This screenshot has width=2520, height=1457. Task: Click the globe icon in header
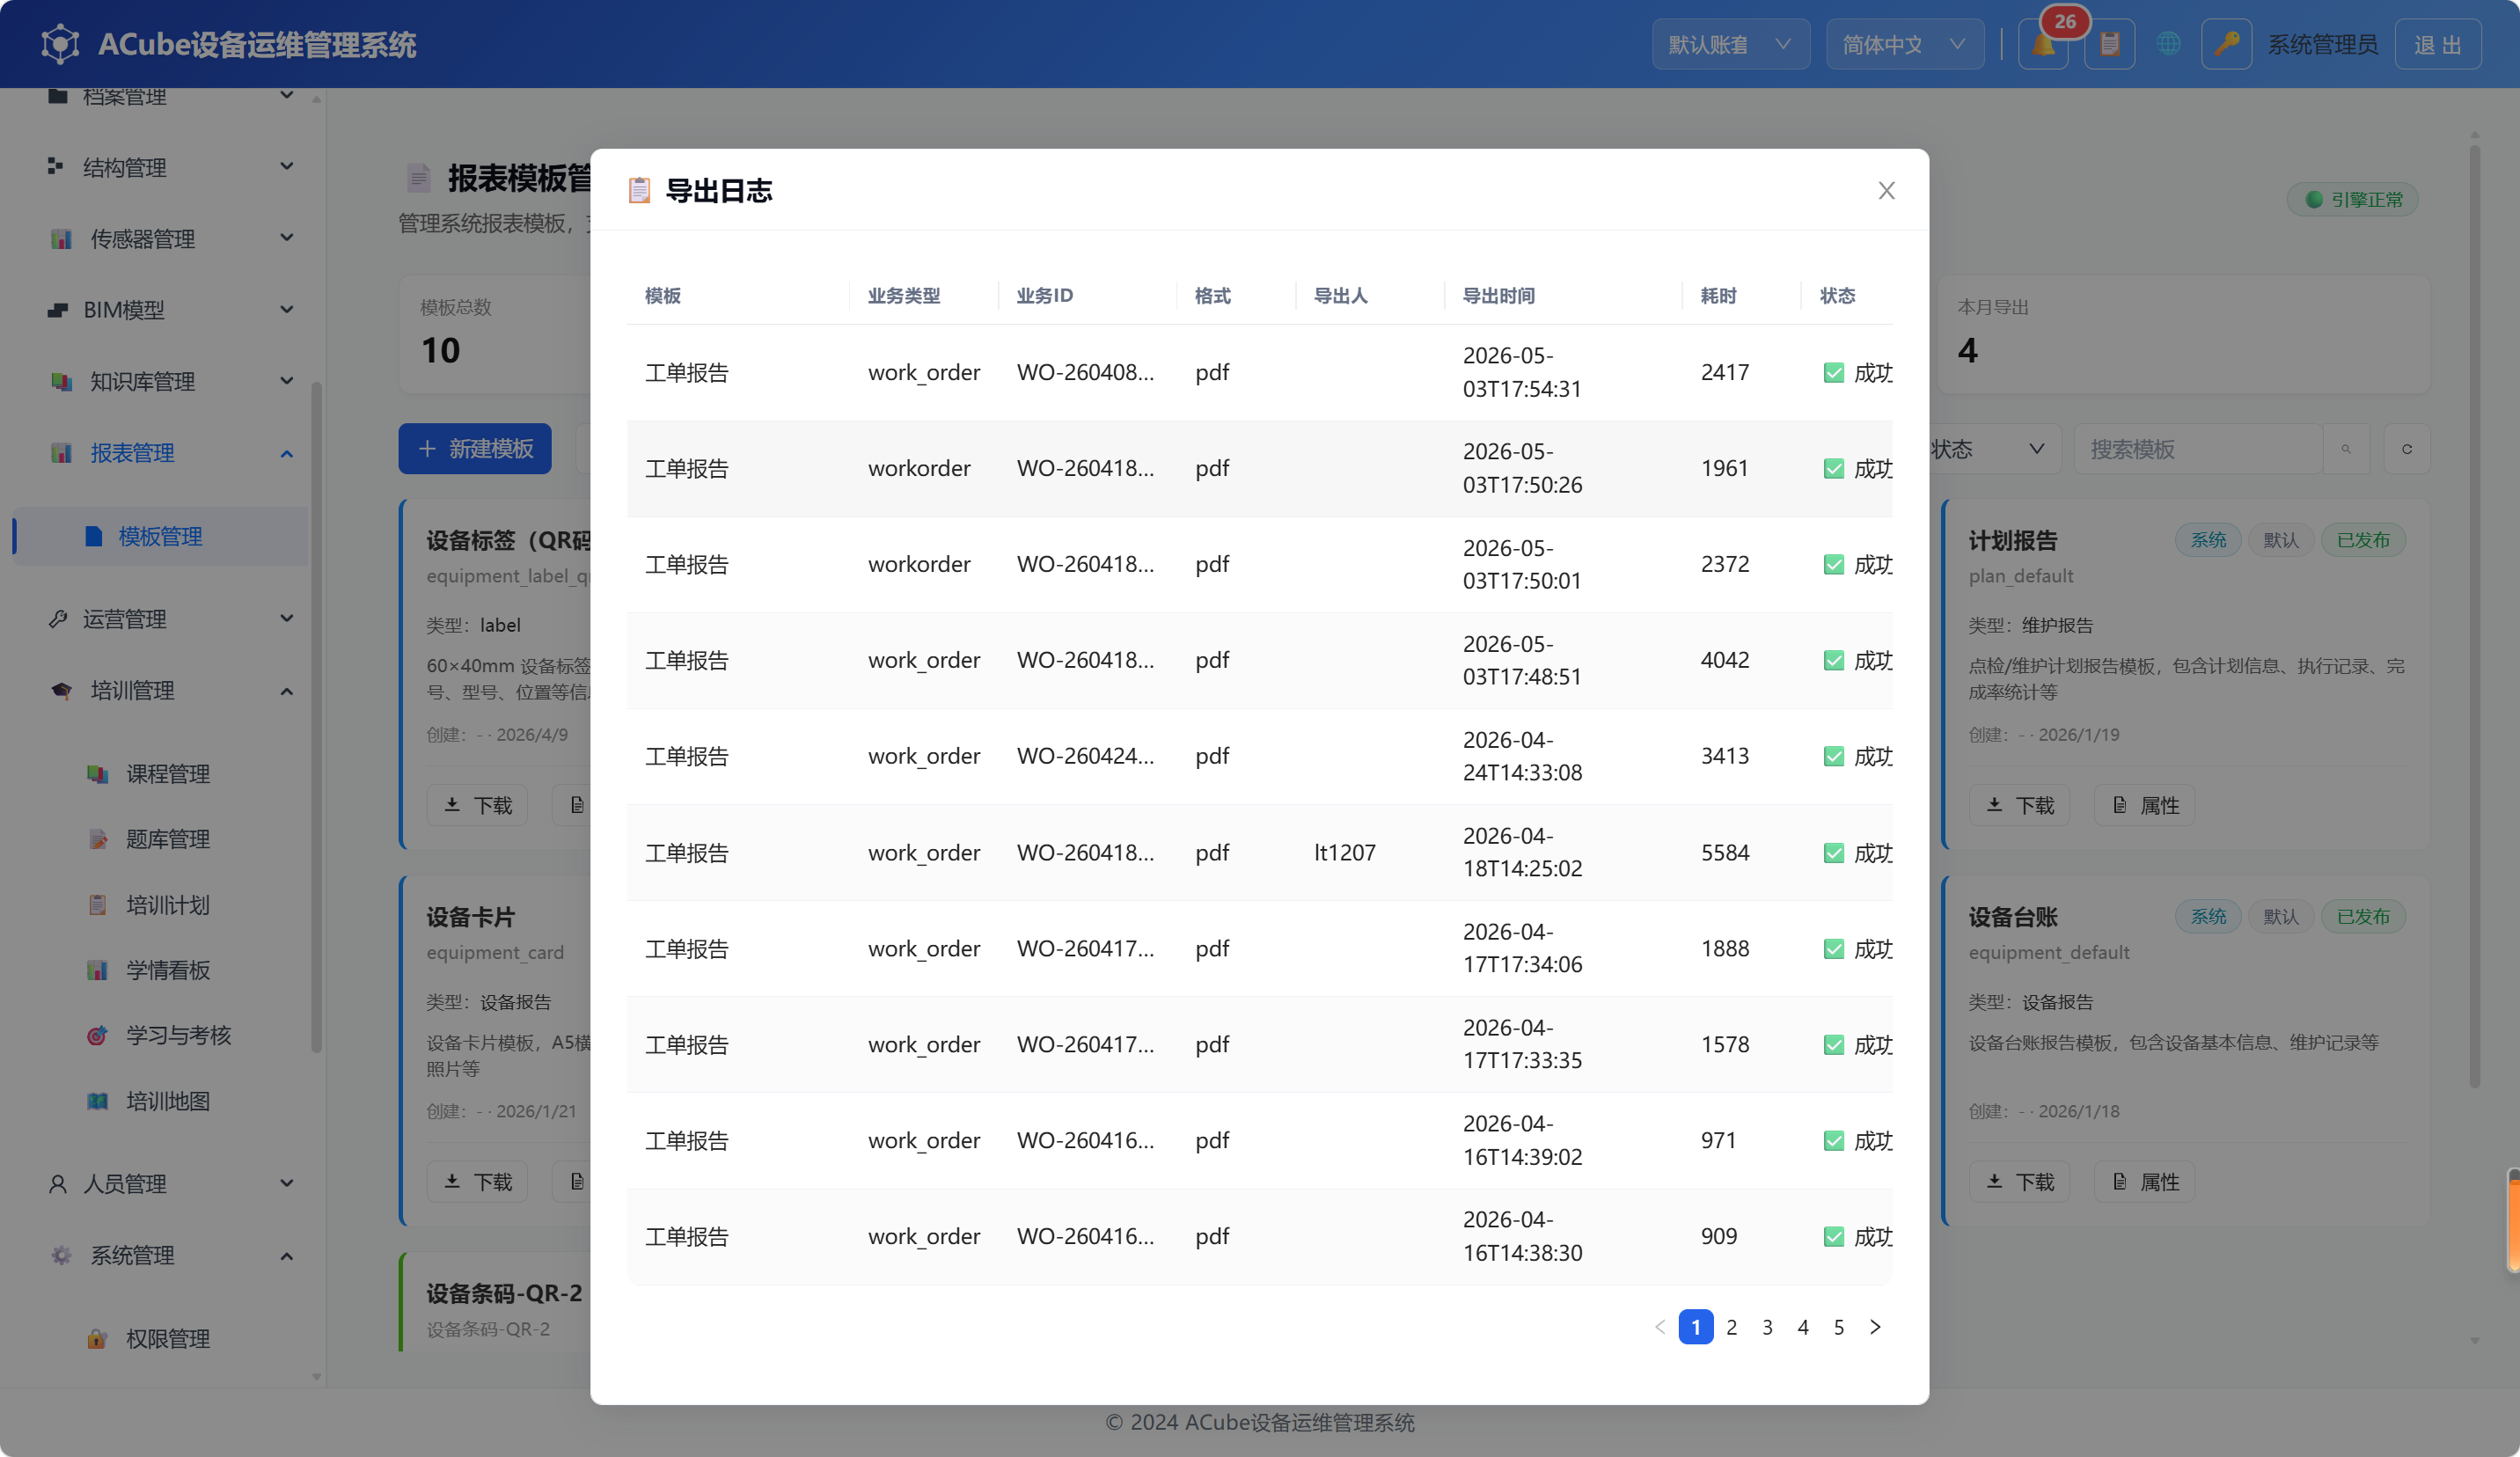2168,44
